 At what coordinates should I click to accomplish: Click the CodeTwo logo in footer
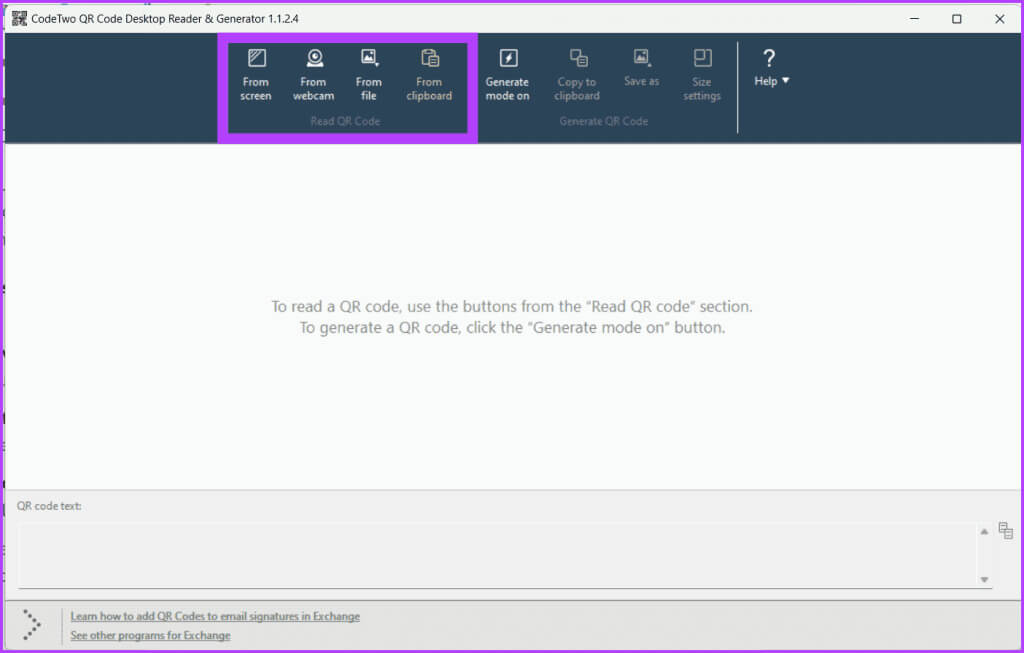pyautogui.click(x=31, y=625)
